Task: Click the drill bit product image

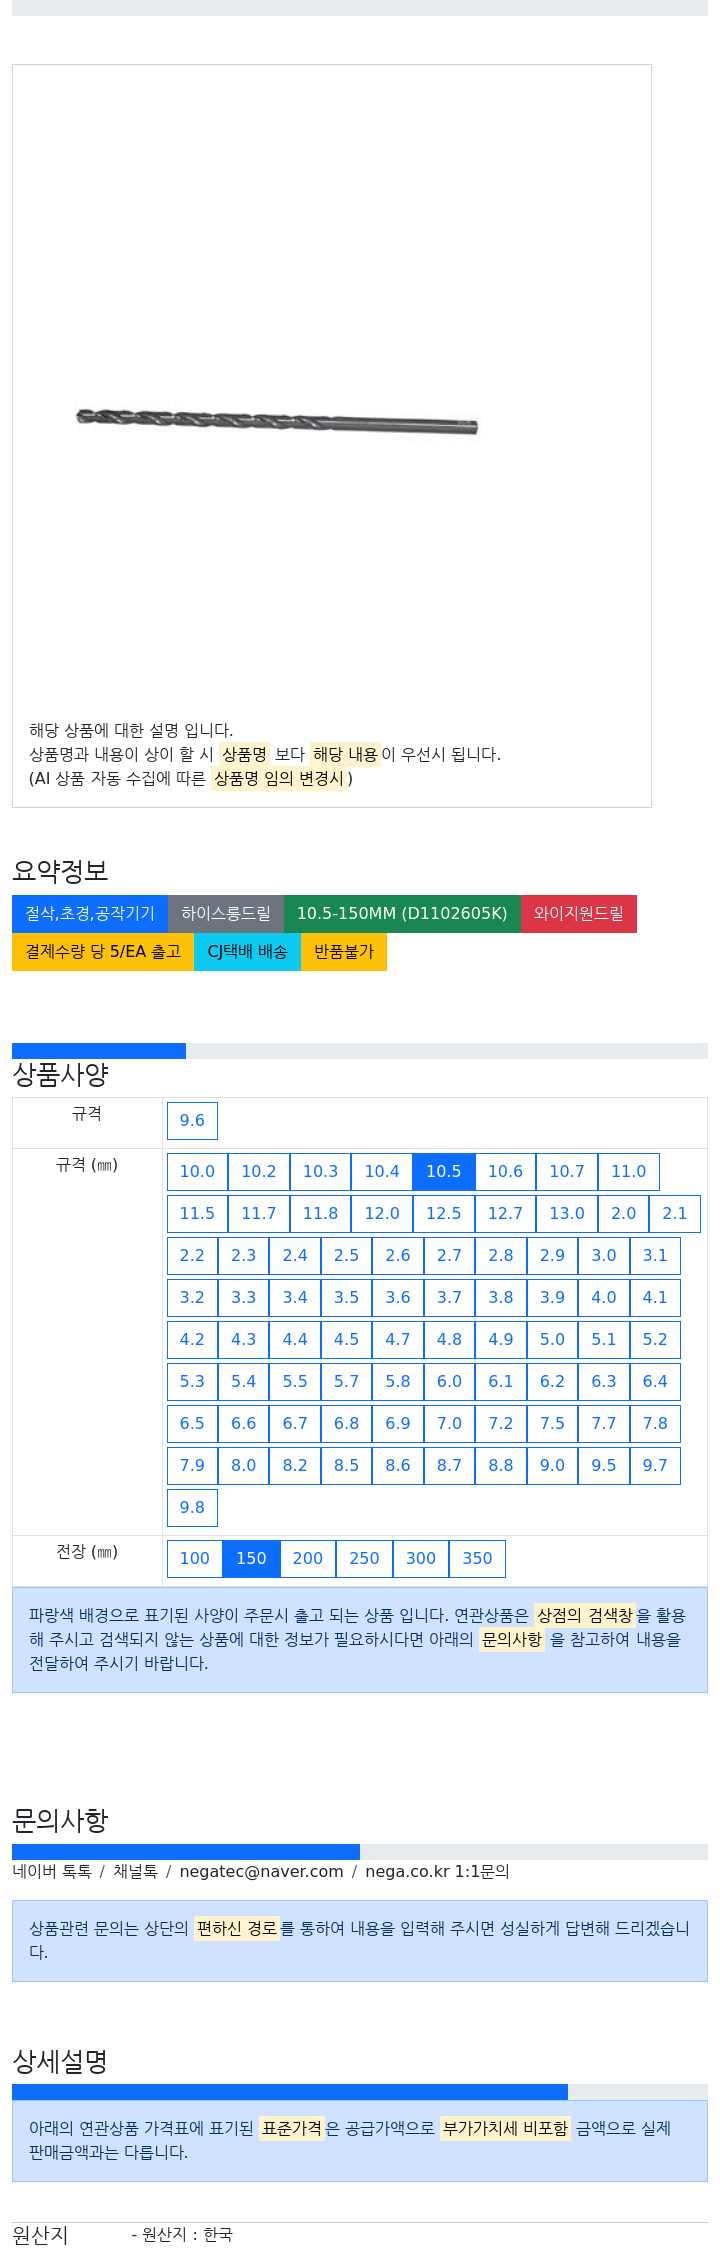Action: [x=277, y=421]
